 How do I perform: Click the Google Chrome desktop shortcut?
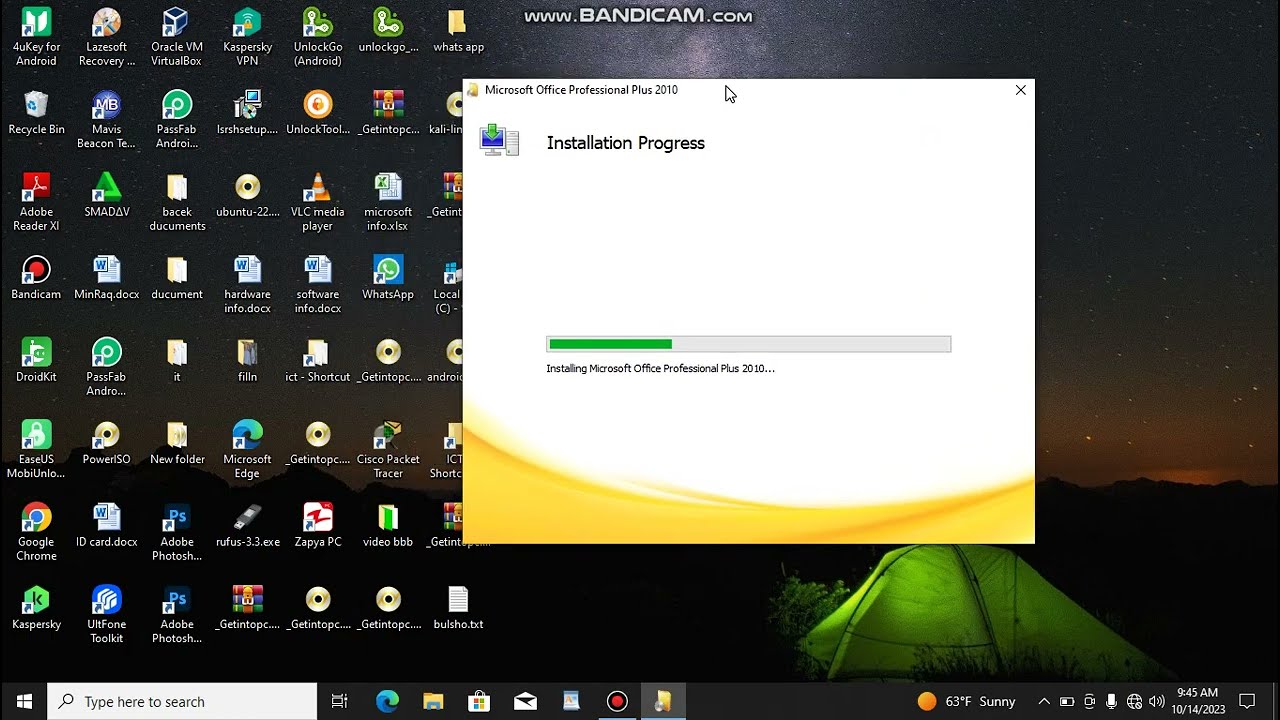pos(36,532)
